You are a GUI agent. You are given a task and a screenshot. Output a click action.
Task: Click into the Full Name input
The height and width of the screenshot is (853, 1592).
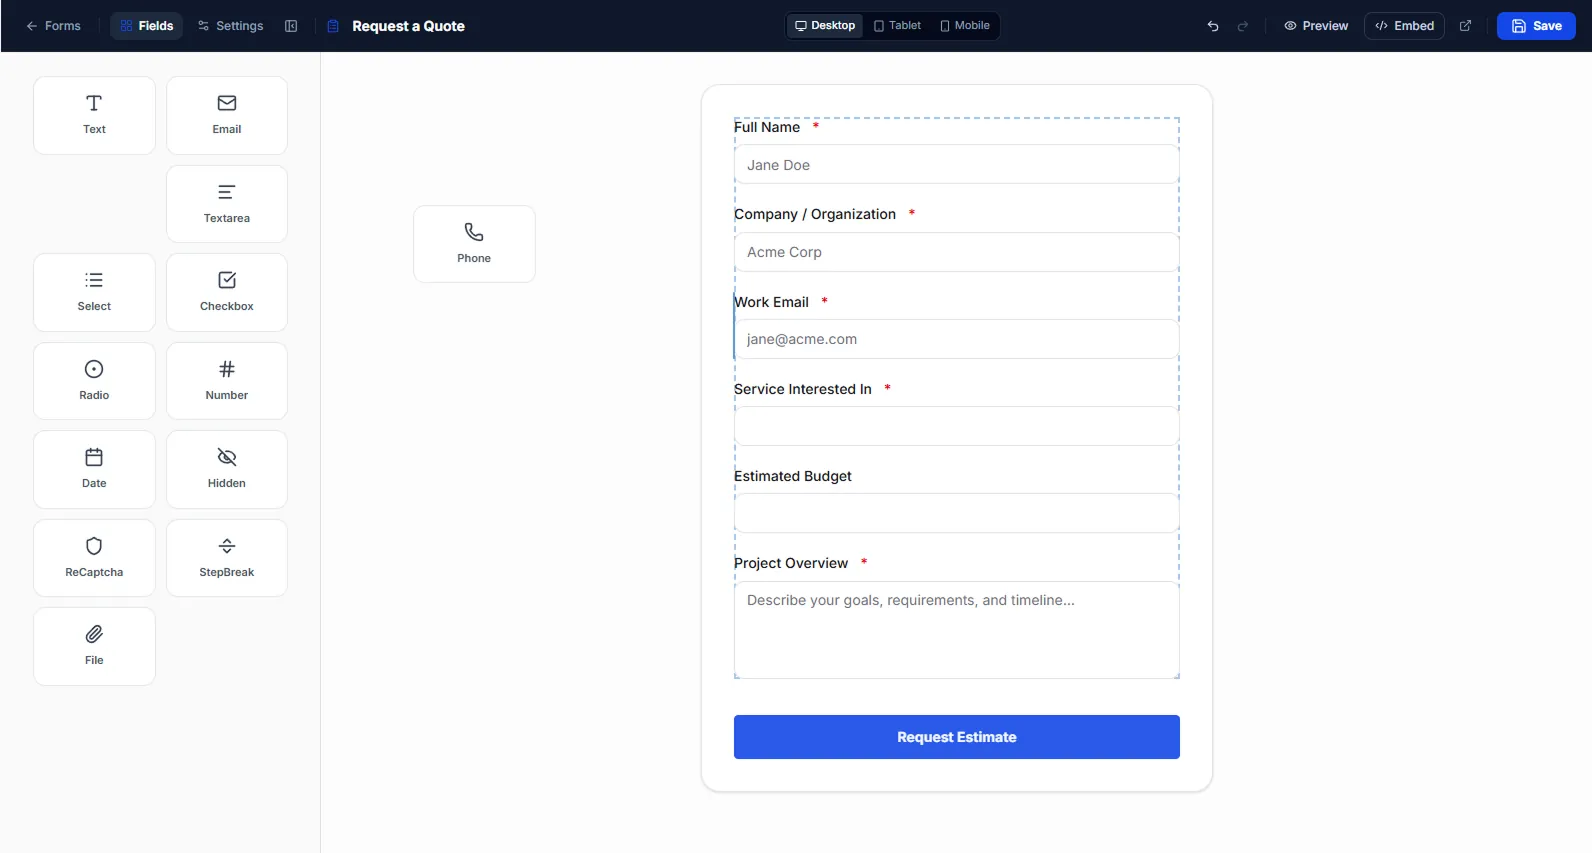click(x=957, y=165)
